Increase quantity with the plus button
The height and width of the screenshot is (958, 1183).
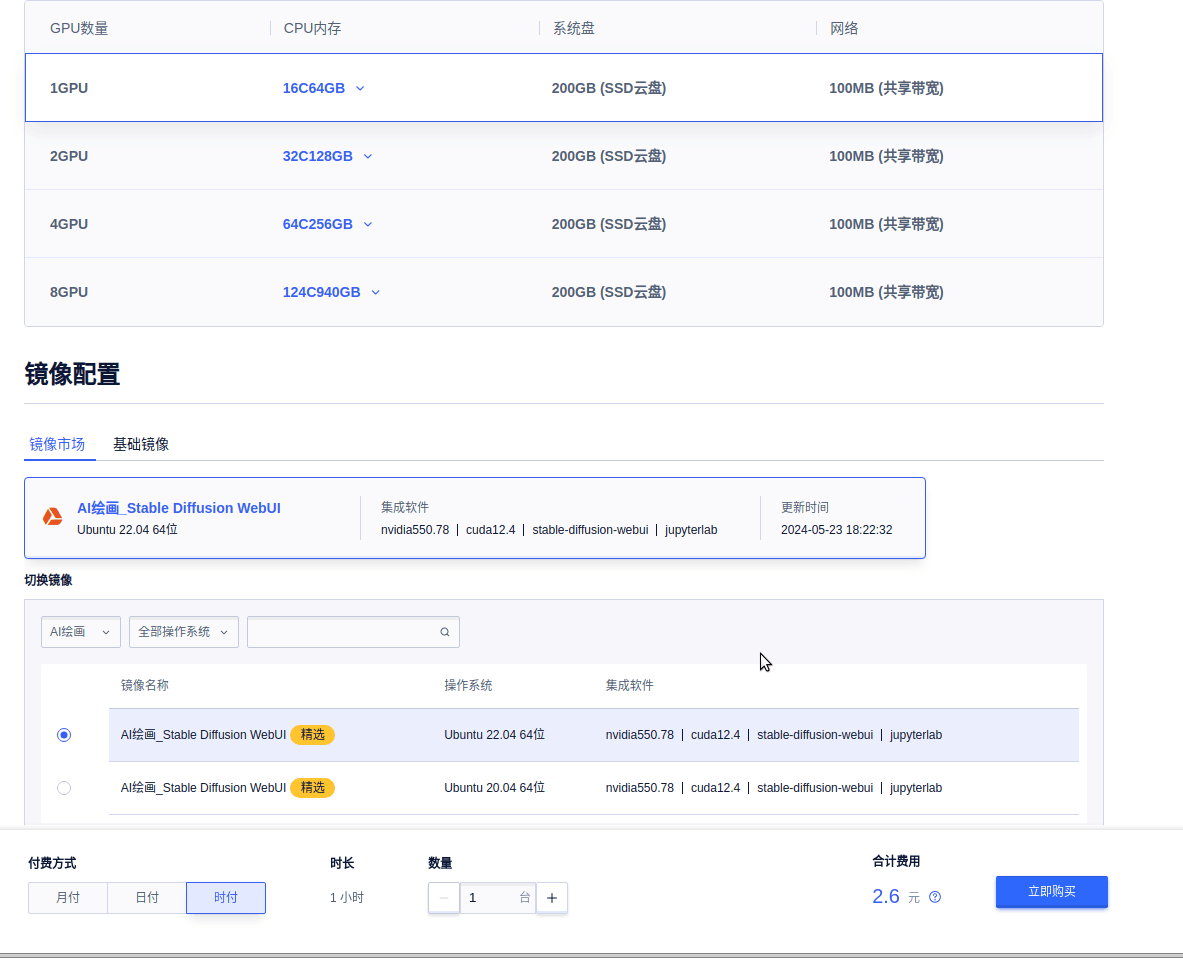(551, 897)
